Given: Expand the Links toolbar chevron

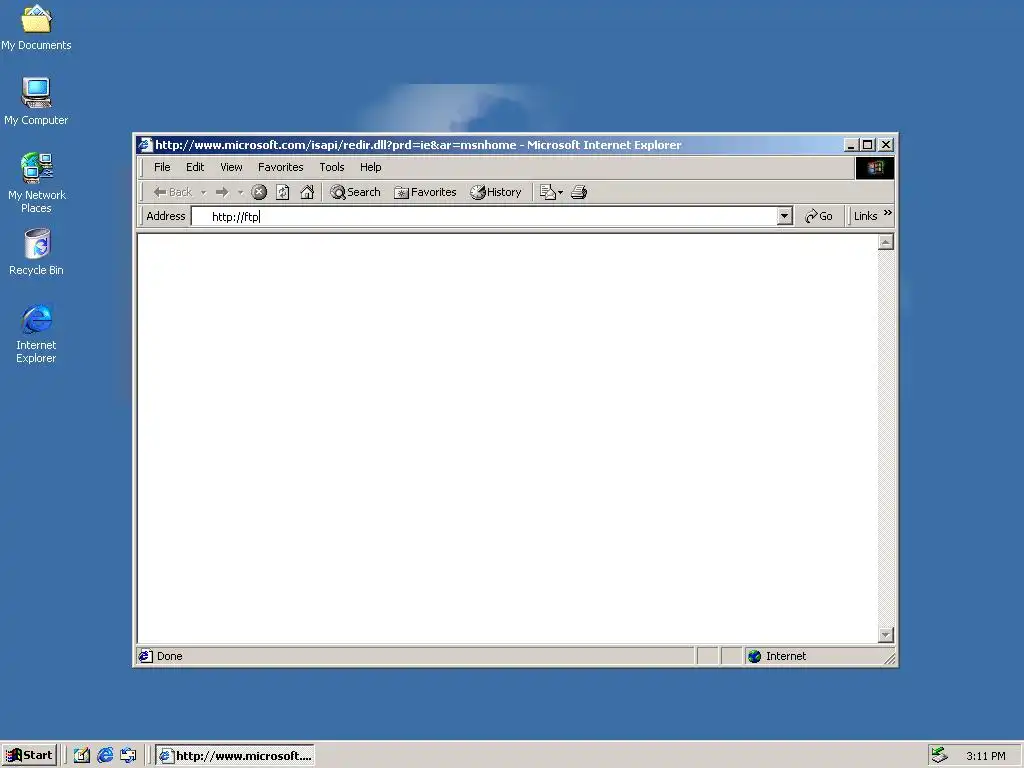Looking at the screenshot, I should (888, 213).
